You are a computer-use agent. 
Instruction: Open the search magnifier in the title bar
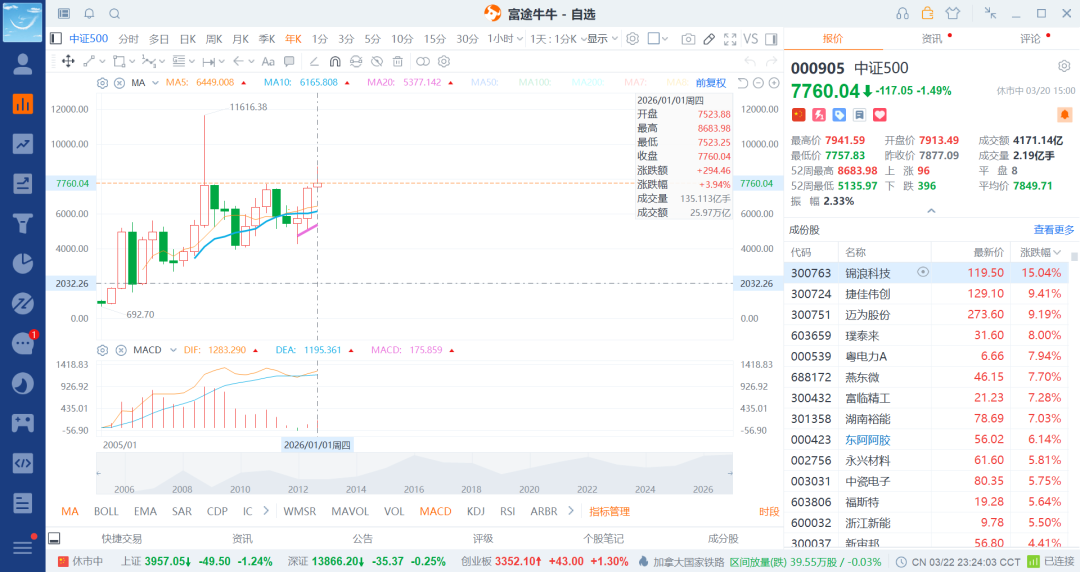115,14
